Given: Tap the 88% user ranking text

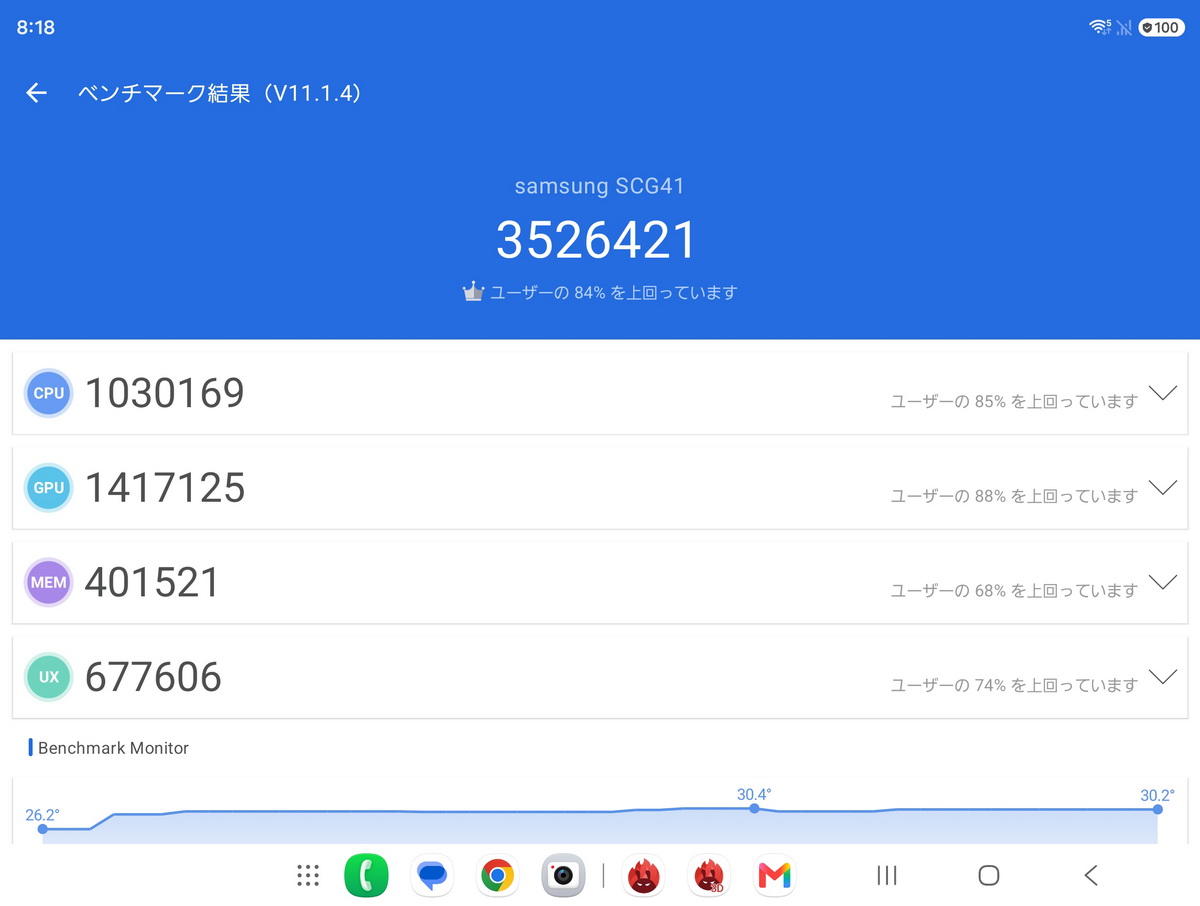Looking at the screenshot, I should [1014, 496].
